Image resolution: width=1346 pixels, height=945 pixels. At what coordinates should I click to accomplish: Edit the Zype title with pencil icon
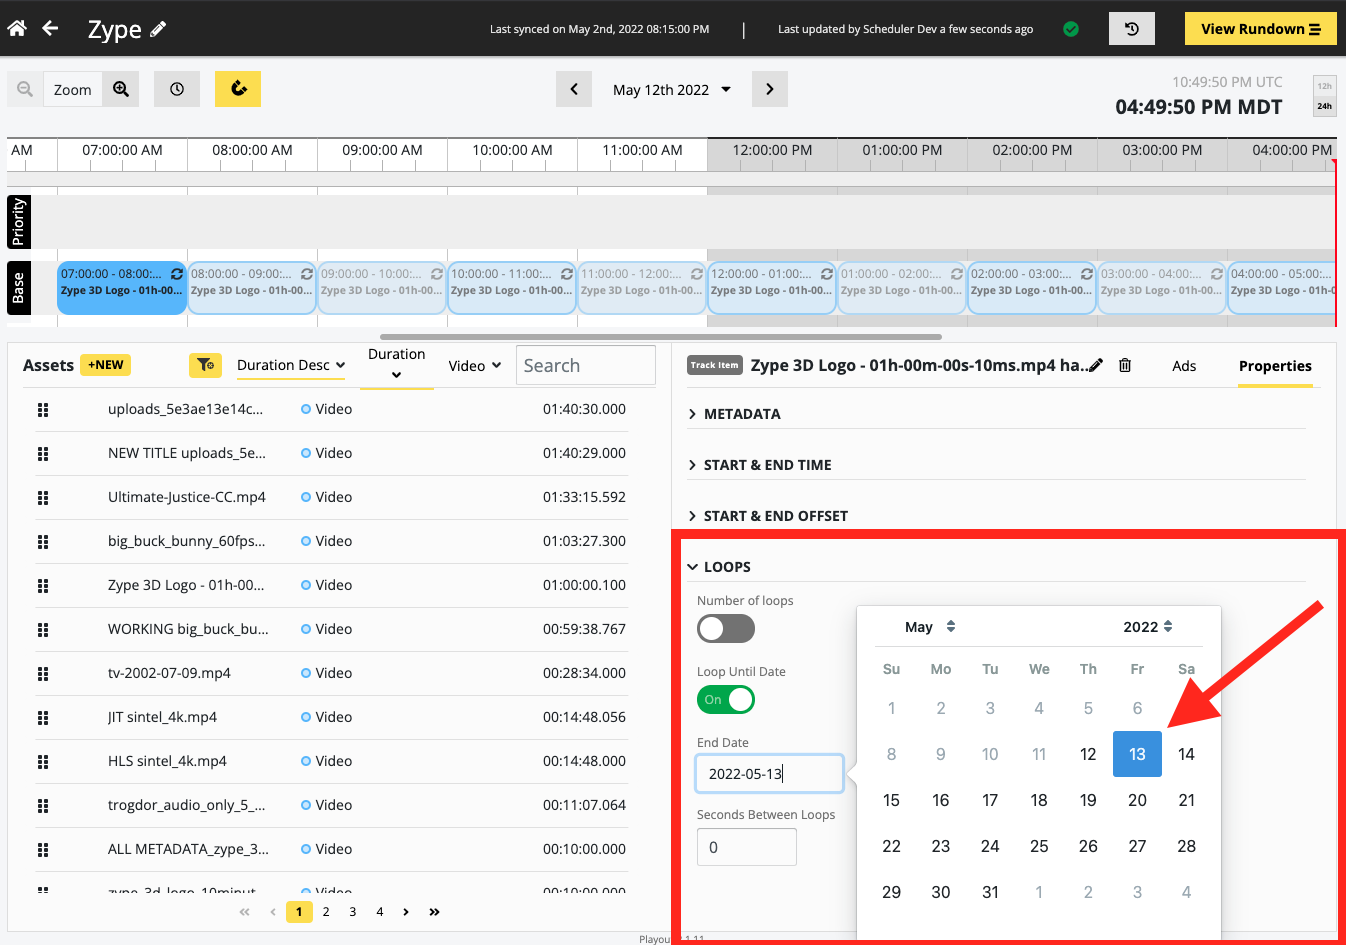pyautogui.click(x=158, y=29)
